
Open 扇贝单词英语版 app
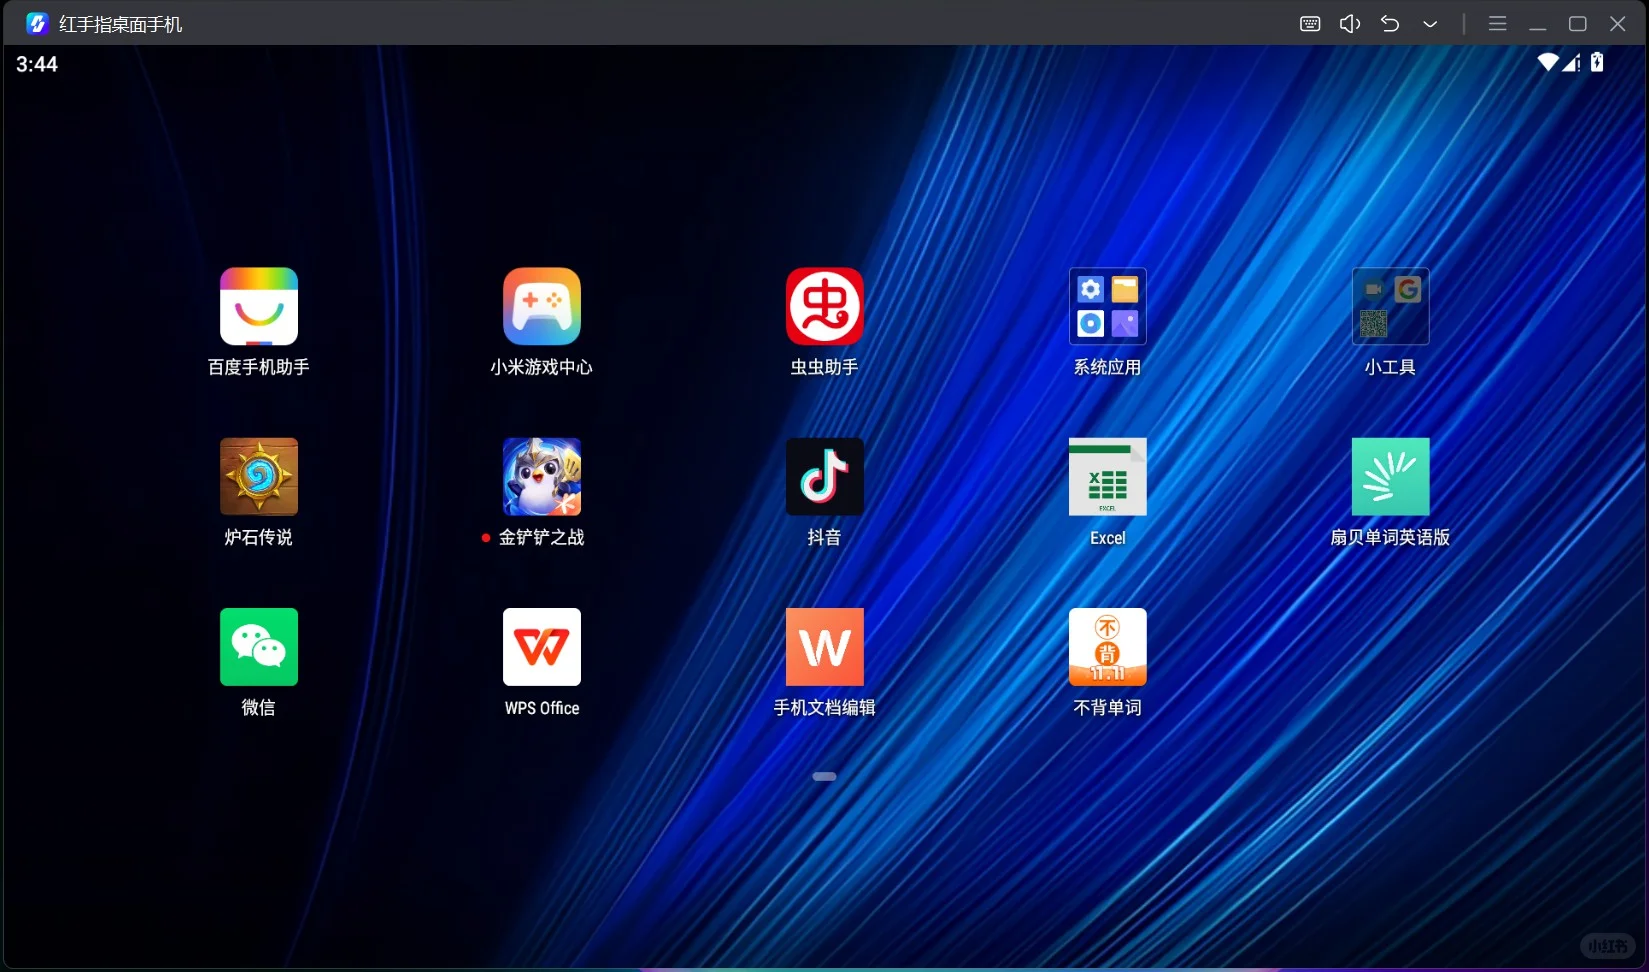click(x=1391, y=476)
